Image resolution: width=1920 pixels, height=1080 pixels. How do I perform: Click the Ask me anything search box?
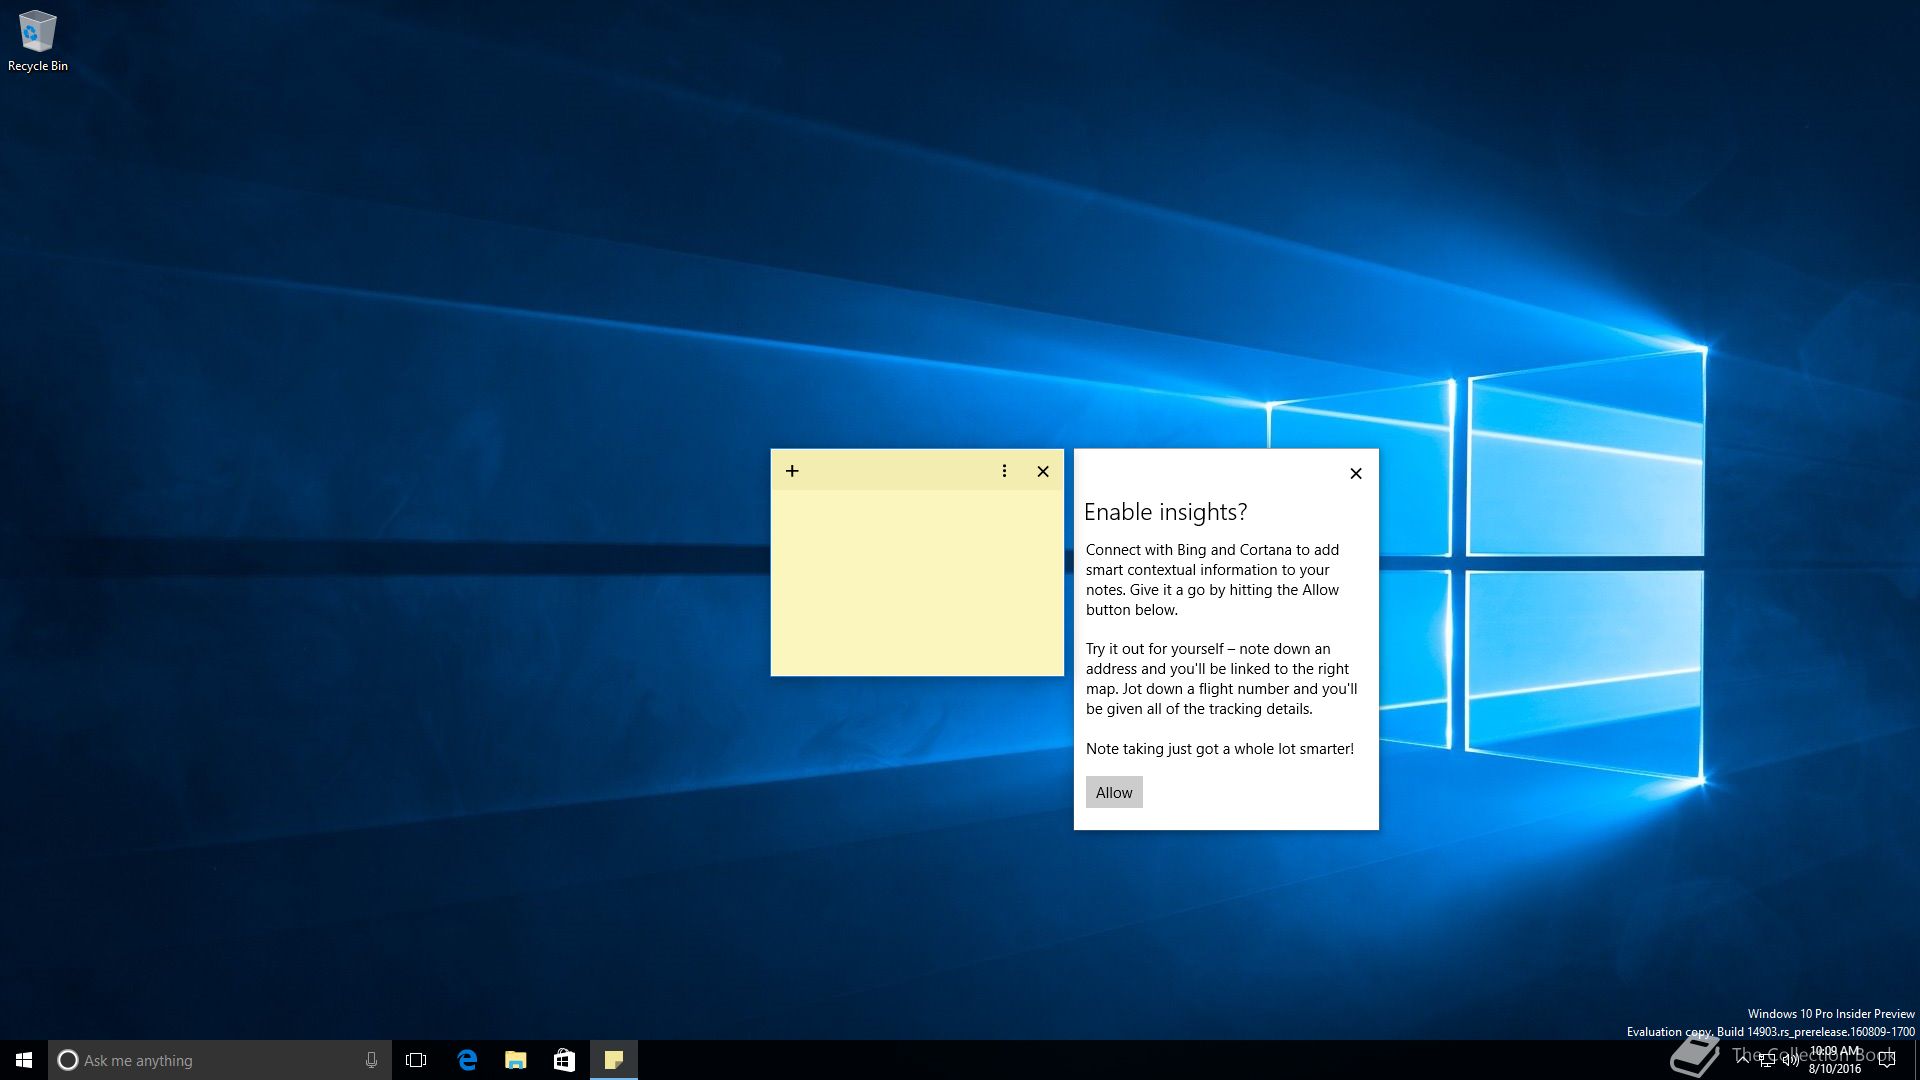219,1060
